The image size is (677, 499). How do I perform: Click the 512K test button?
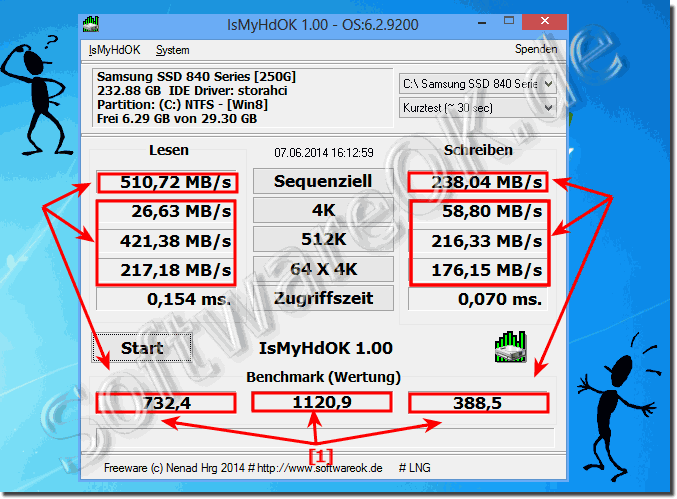323,239
